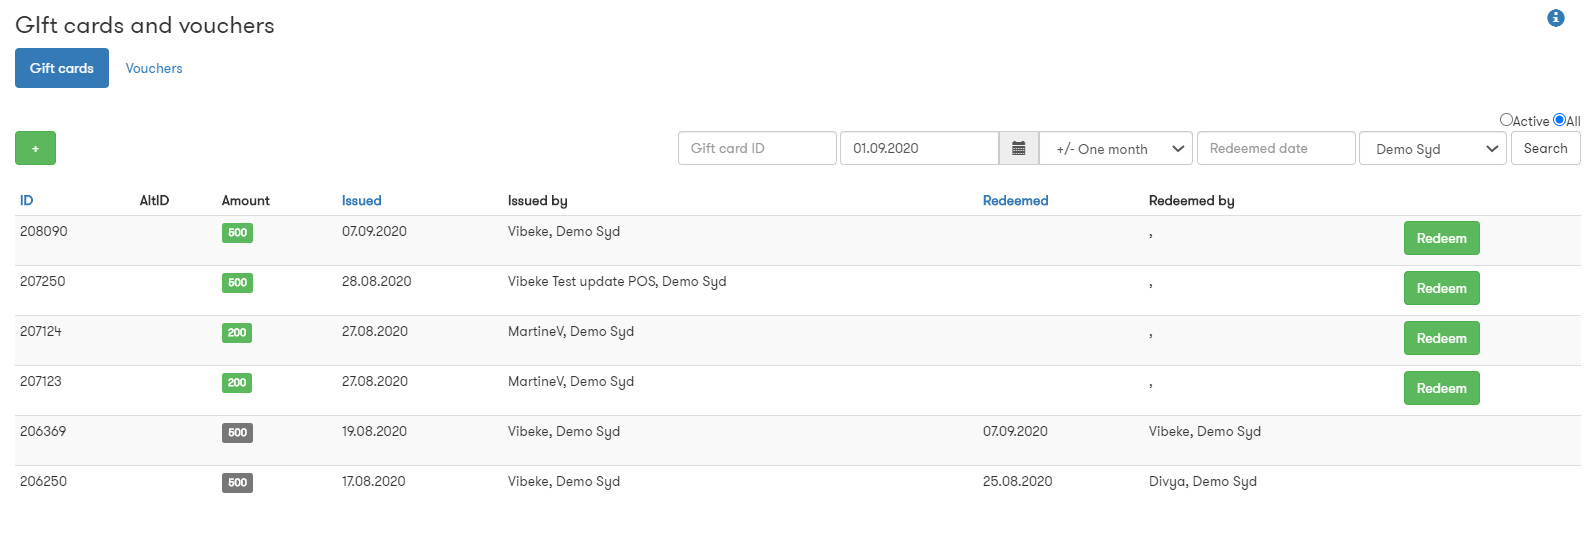The height and width of the screenshot is (544, 1590).
Task: Click the grey 500 badge for 206369
Action: click(x=237, y=433)
